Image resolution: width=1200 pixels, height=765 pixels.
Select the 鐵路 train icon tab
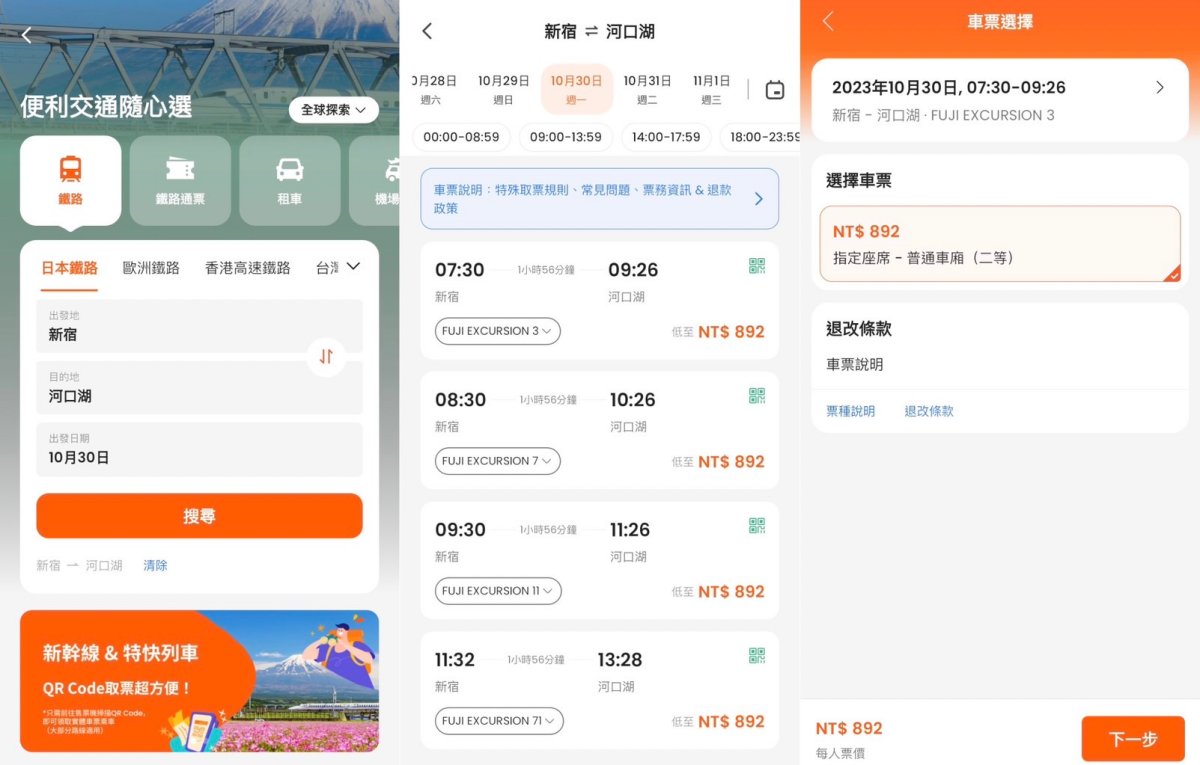point(70,180)
